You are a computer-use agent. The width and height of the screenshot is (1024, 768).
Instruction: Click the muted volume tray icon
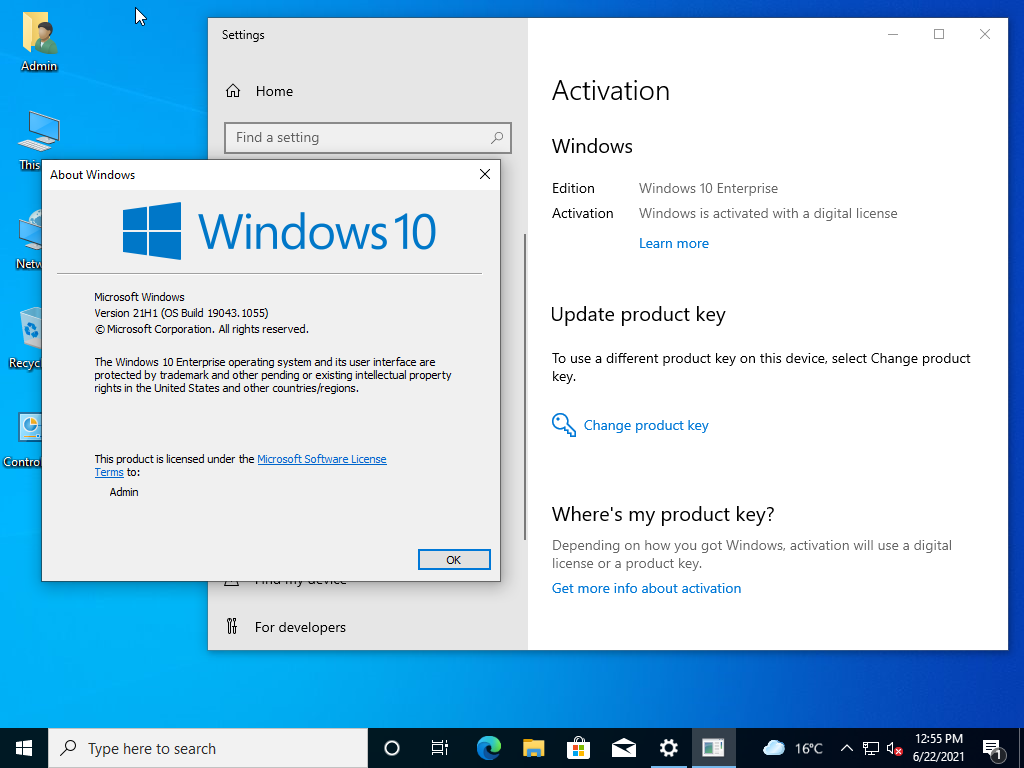894,748
